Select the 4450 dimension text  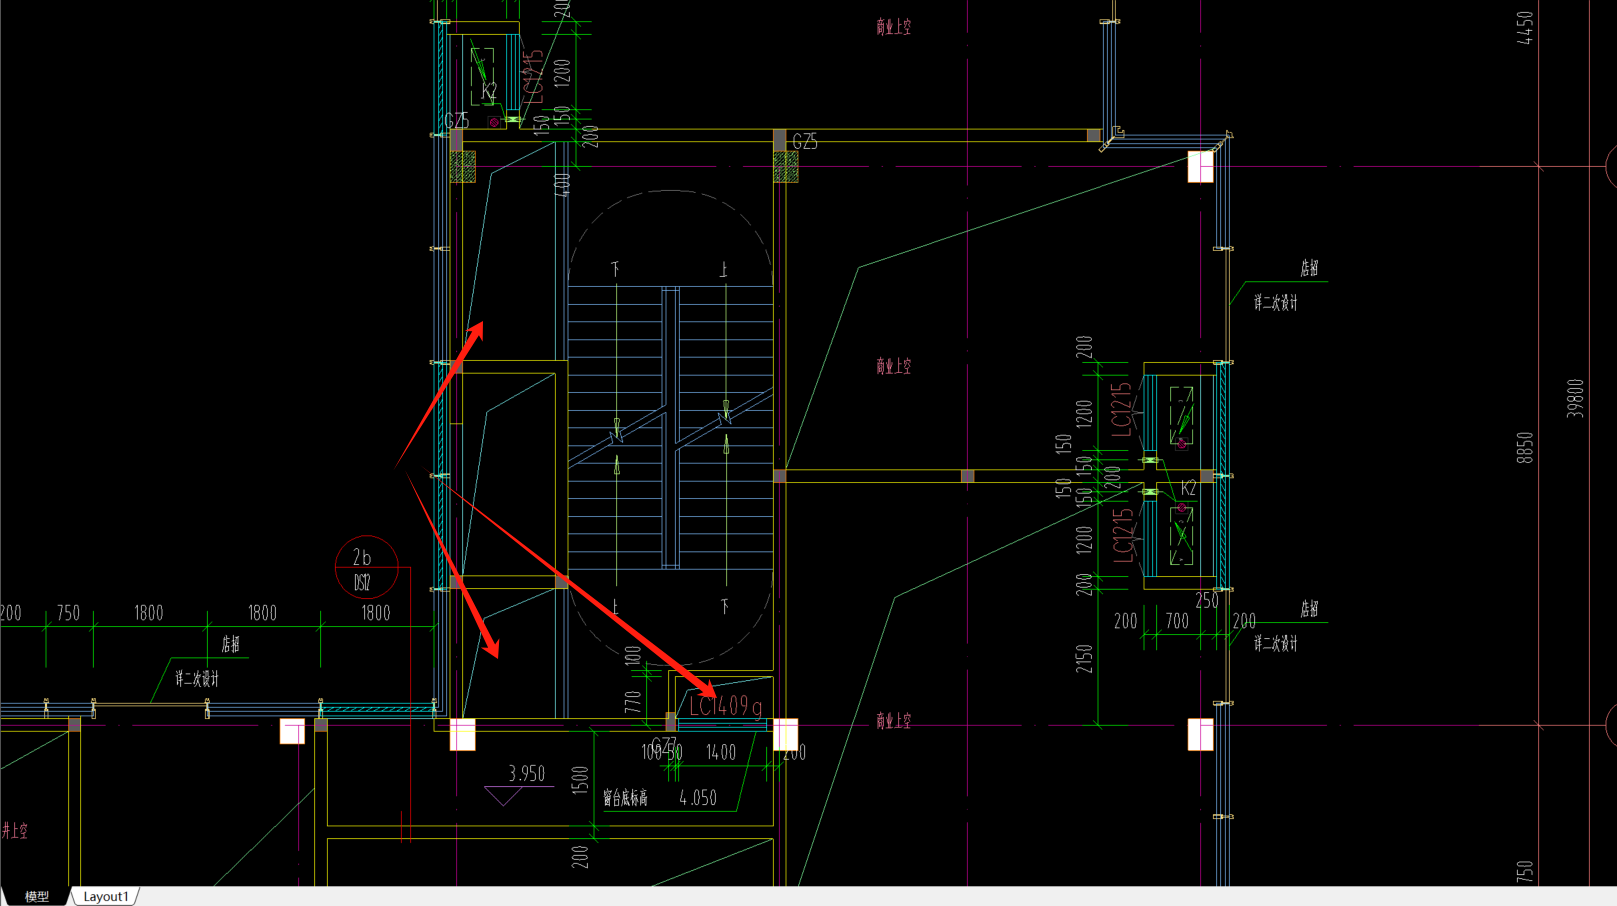1523,28
